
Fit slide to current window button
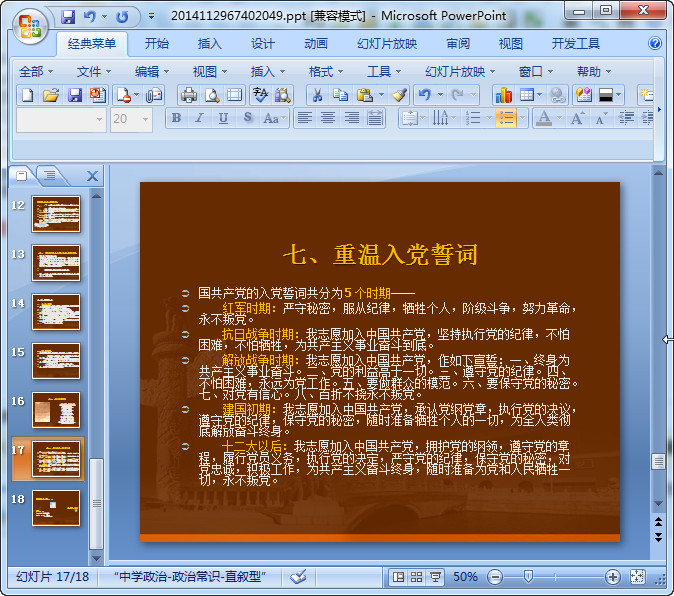click(x=637, y=577)
